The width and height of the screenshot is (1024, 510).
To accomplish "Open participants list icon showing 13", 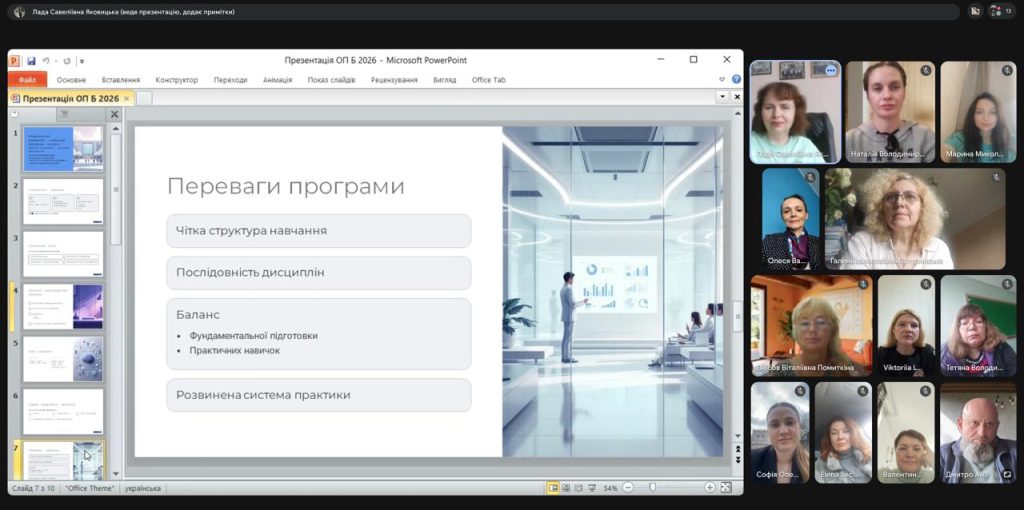I will (x=1000, y=12).
